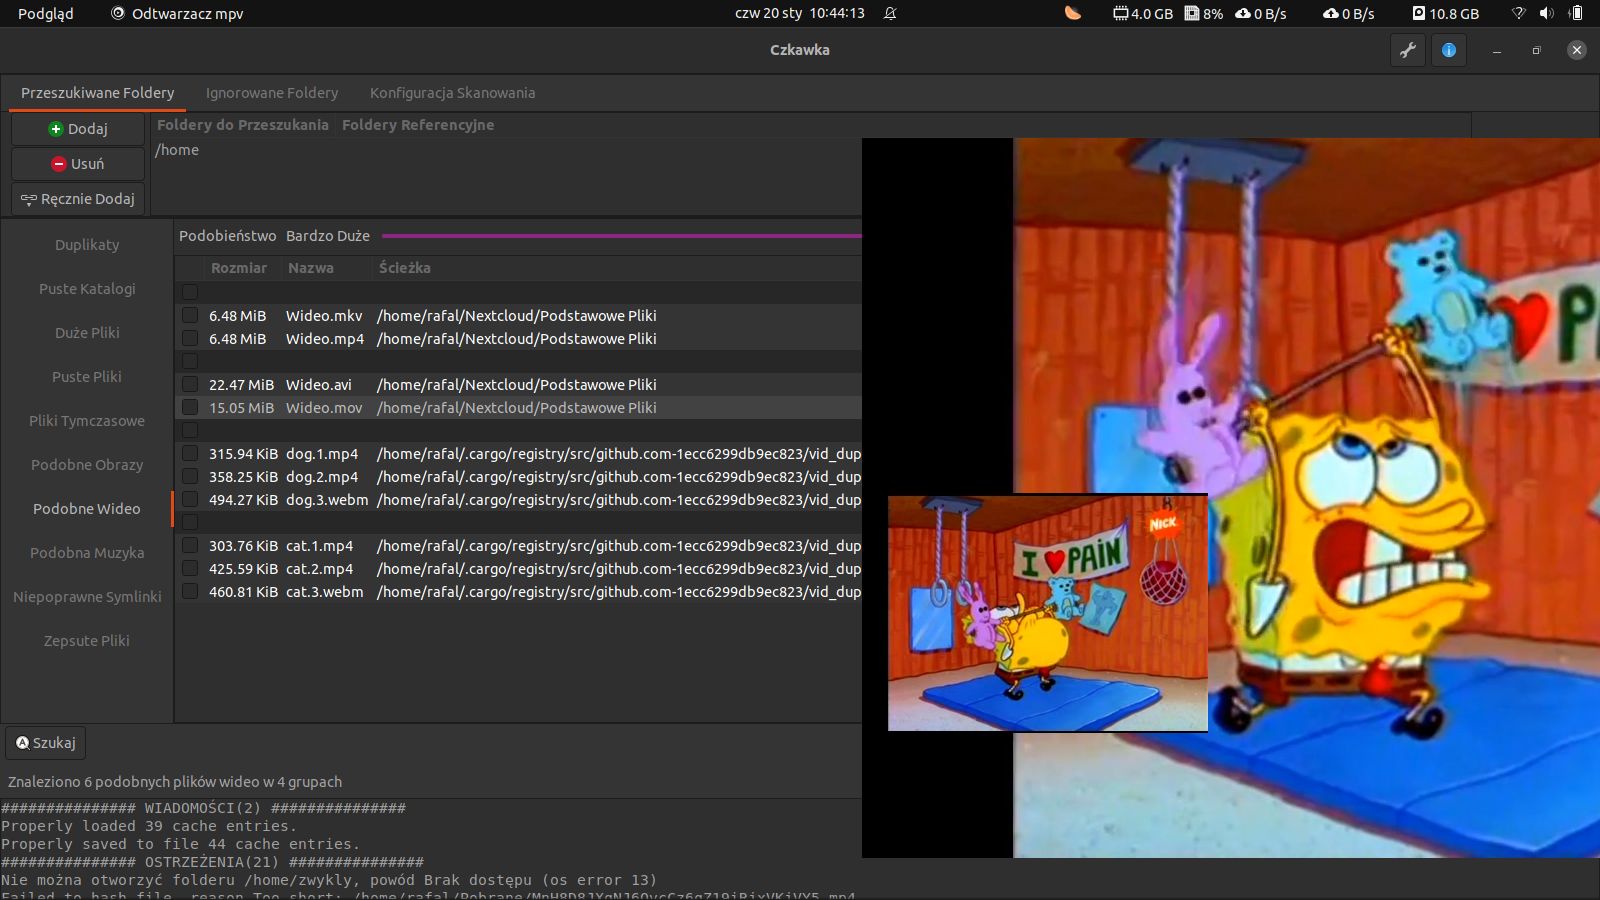Switch to Konfiguracja Skanowania tab
Screen dimensions: 1600x900
[x=452, y=93]
